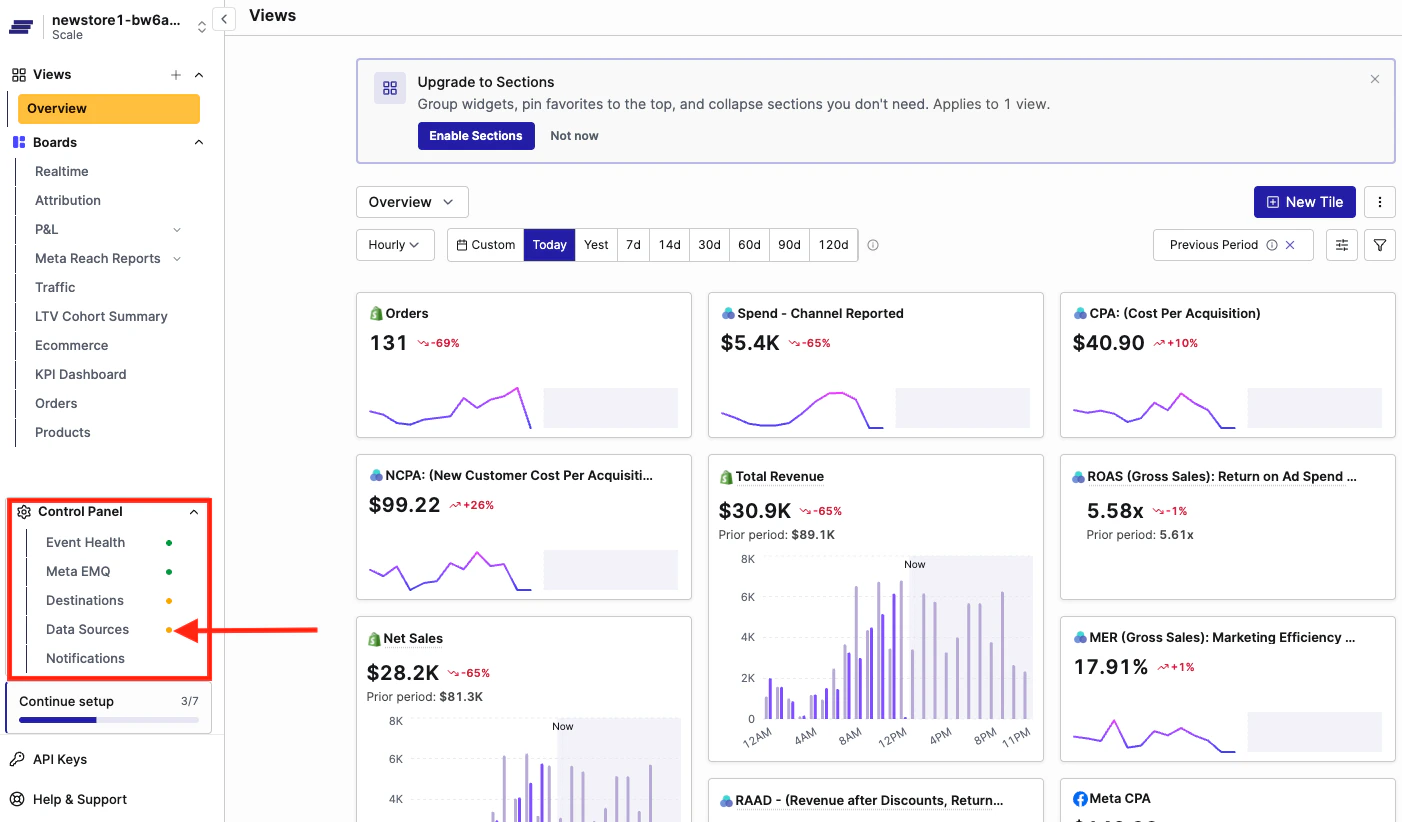
Task: Select the 120d date range
Action: click(x=834, y=245)
